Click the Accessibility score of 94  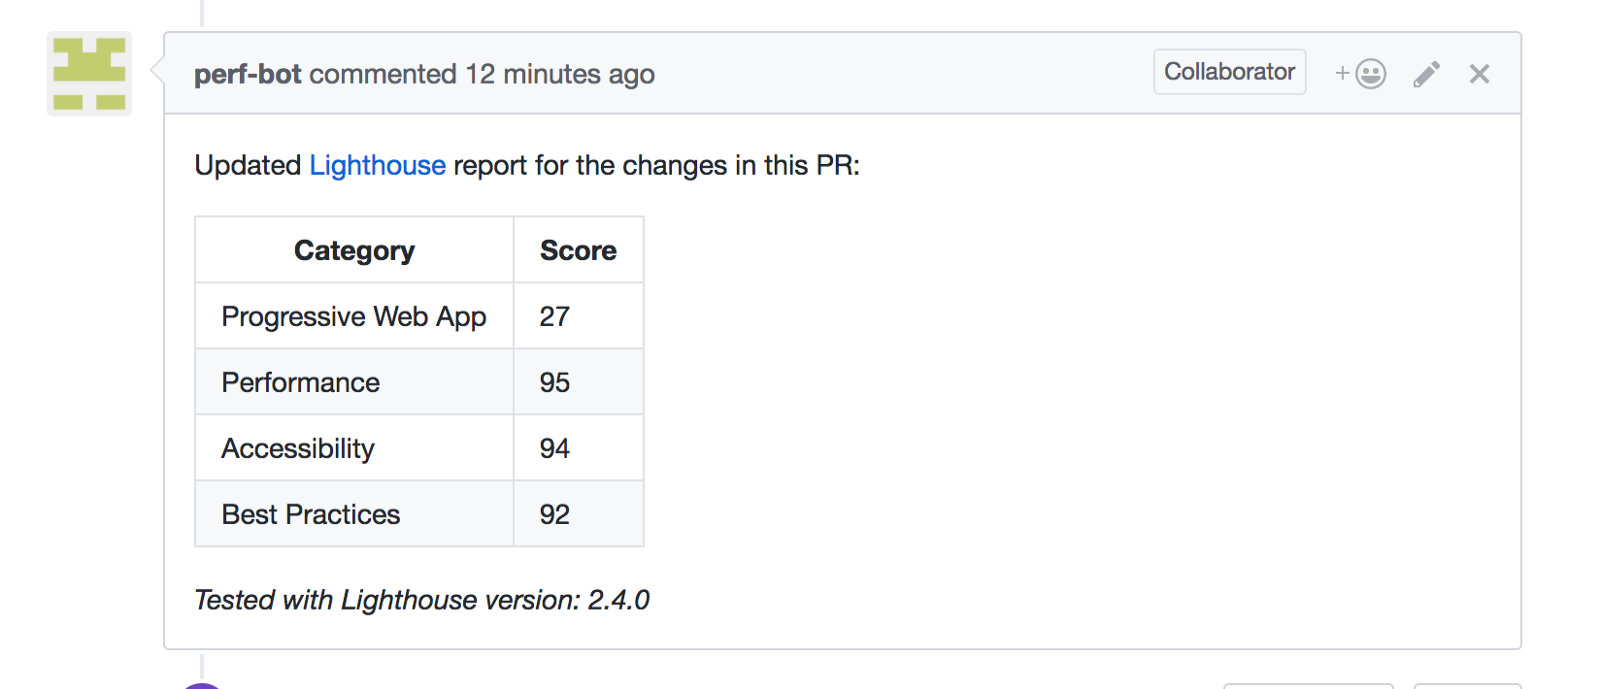click(x=555, y=448)
